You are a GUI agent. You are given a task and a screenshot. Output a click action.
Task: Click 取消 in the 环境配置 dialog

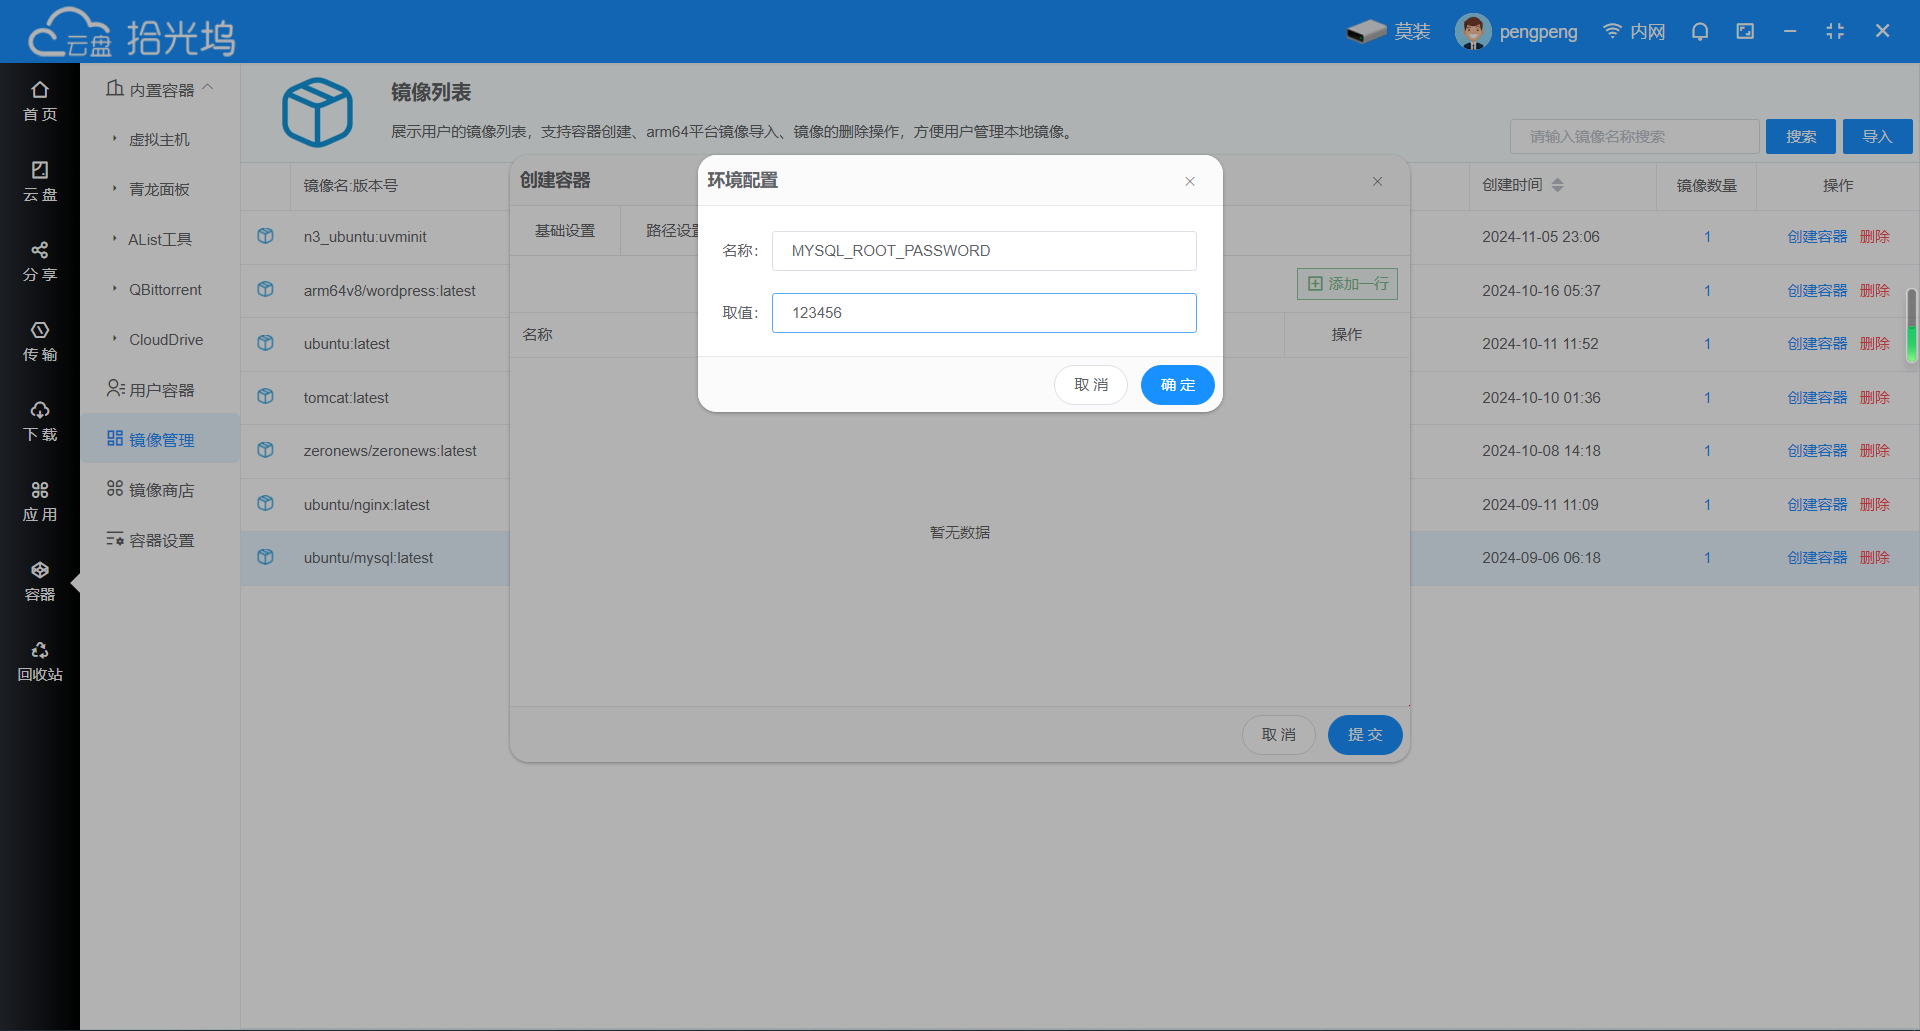click(x=1091, y=385)
